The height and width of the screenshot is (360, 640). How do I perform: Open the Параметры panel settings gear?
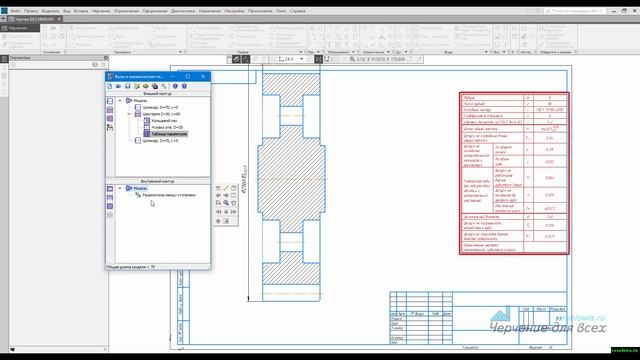pos(106,58)
